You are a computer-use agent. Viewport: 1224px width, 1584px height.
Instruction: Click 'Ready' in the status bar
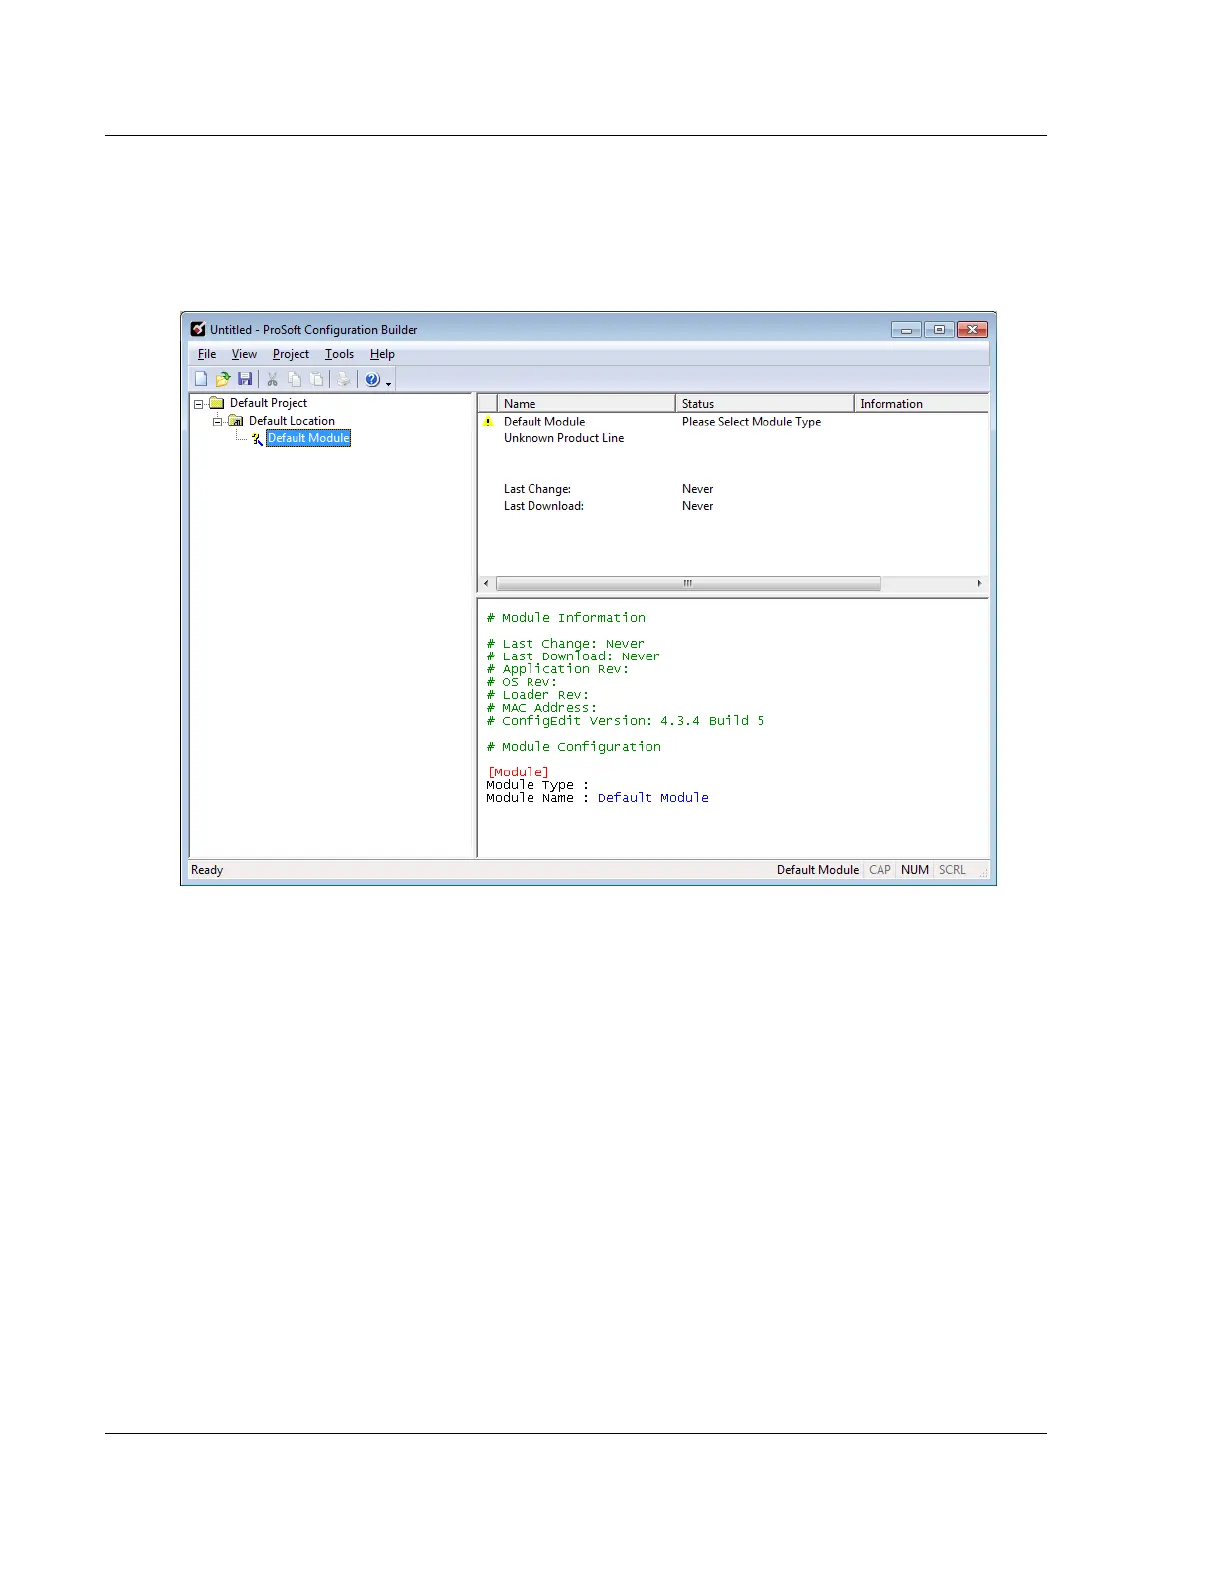point(207,870)
